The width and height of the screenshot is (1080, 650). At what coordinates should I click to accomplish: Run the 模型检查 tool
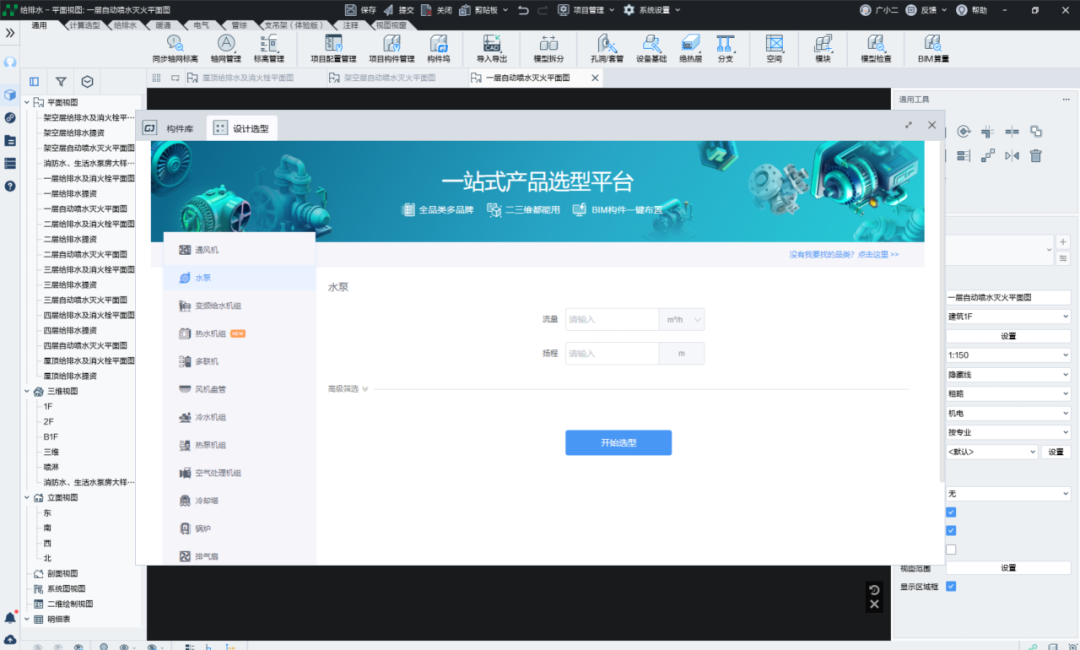click(876, 48)
